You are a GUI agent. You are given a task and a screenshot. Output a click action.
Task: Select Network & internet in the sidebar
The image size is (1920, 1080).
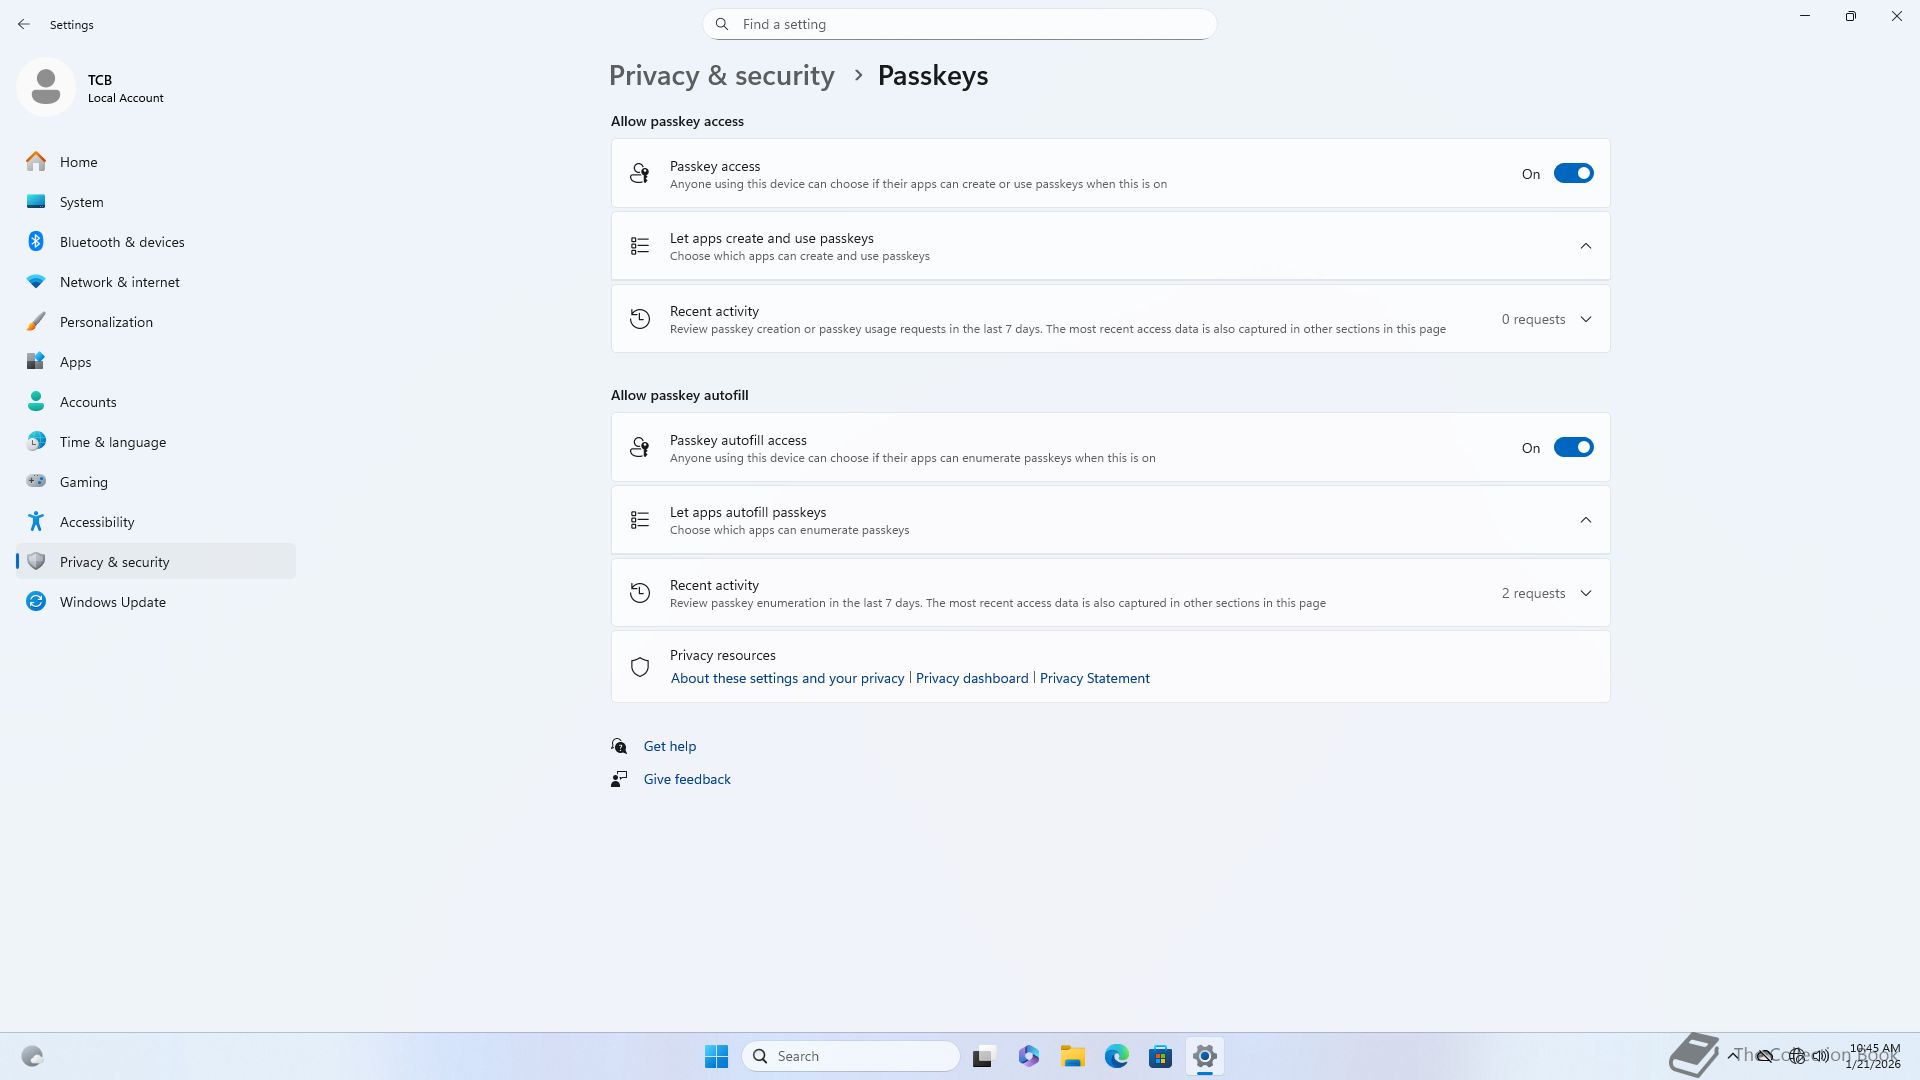119,282
